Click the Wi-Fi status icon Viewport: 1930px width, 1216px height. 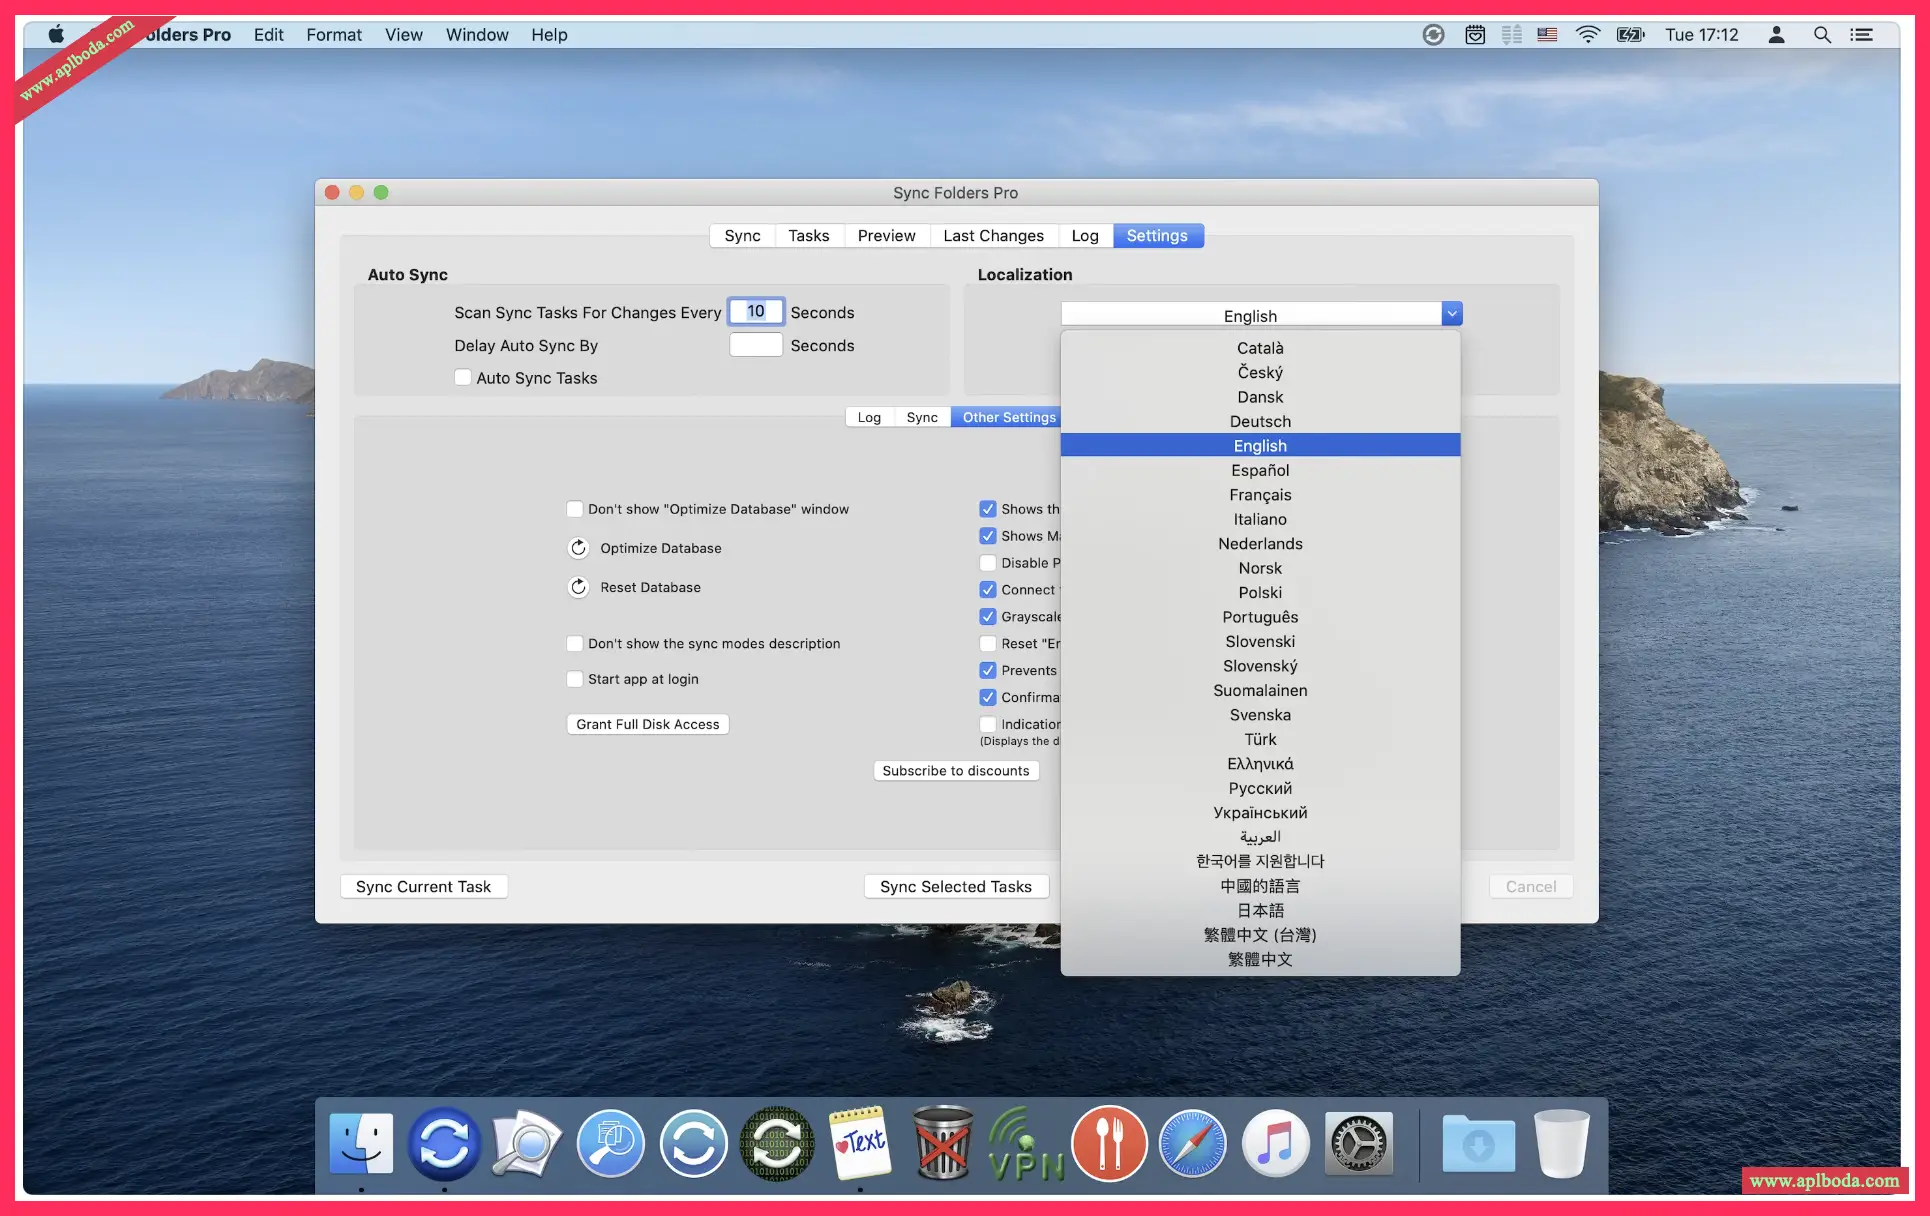click(x=1587, y=35)
